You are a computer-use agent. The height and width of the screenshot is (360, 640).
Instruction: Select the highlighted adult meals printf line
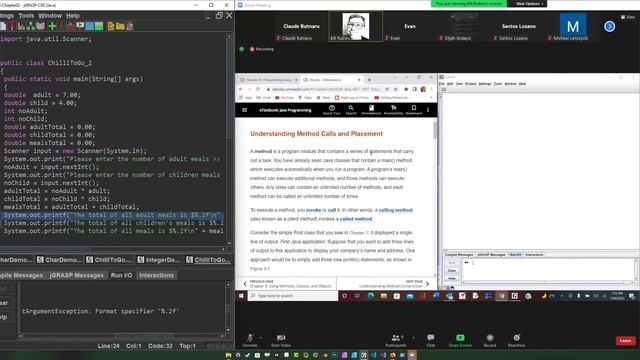[112, 215]
